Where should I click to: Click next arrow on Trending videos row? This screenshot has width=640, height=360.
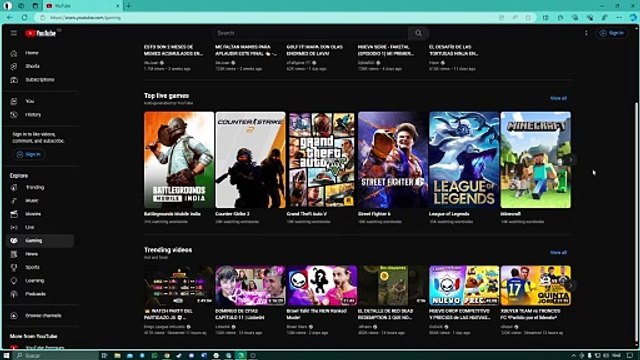[x=571, y=286]
